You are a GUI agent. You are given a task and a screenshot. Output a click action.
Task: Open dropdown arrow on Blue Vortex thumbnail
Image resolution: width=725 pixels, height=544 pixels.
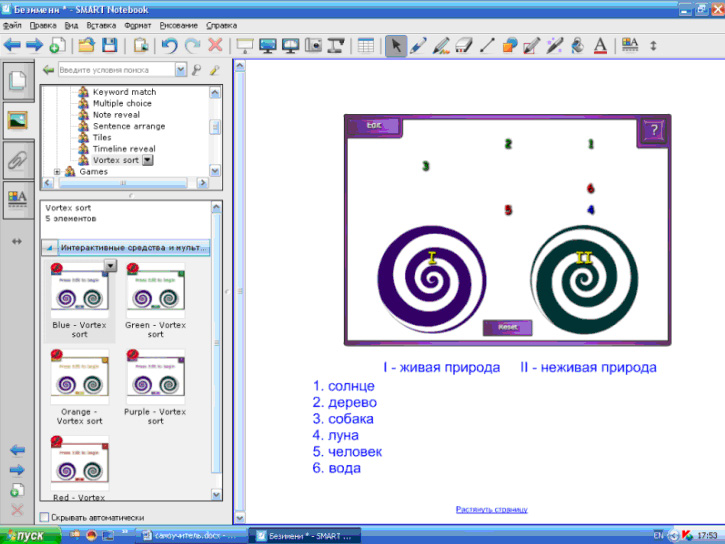[110, 265]
